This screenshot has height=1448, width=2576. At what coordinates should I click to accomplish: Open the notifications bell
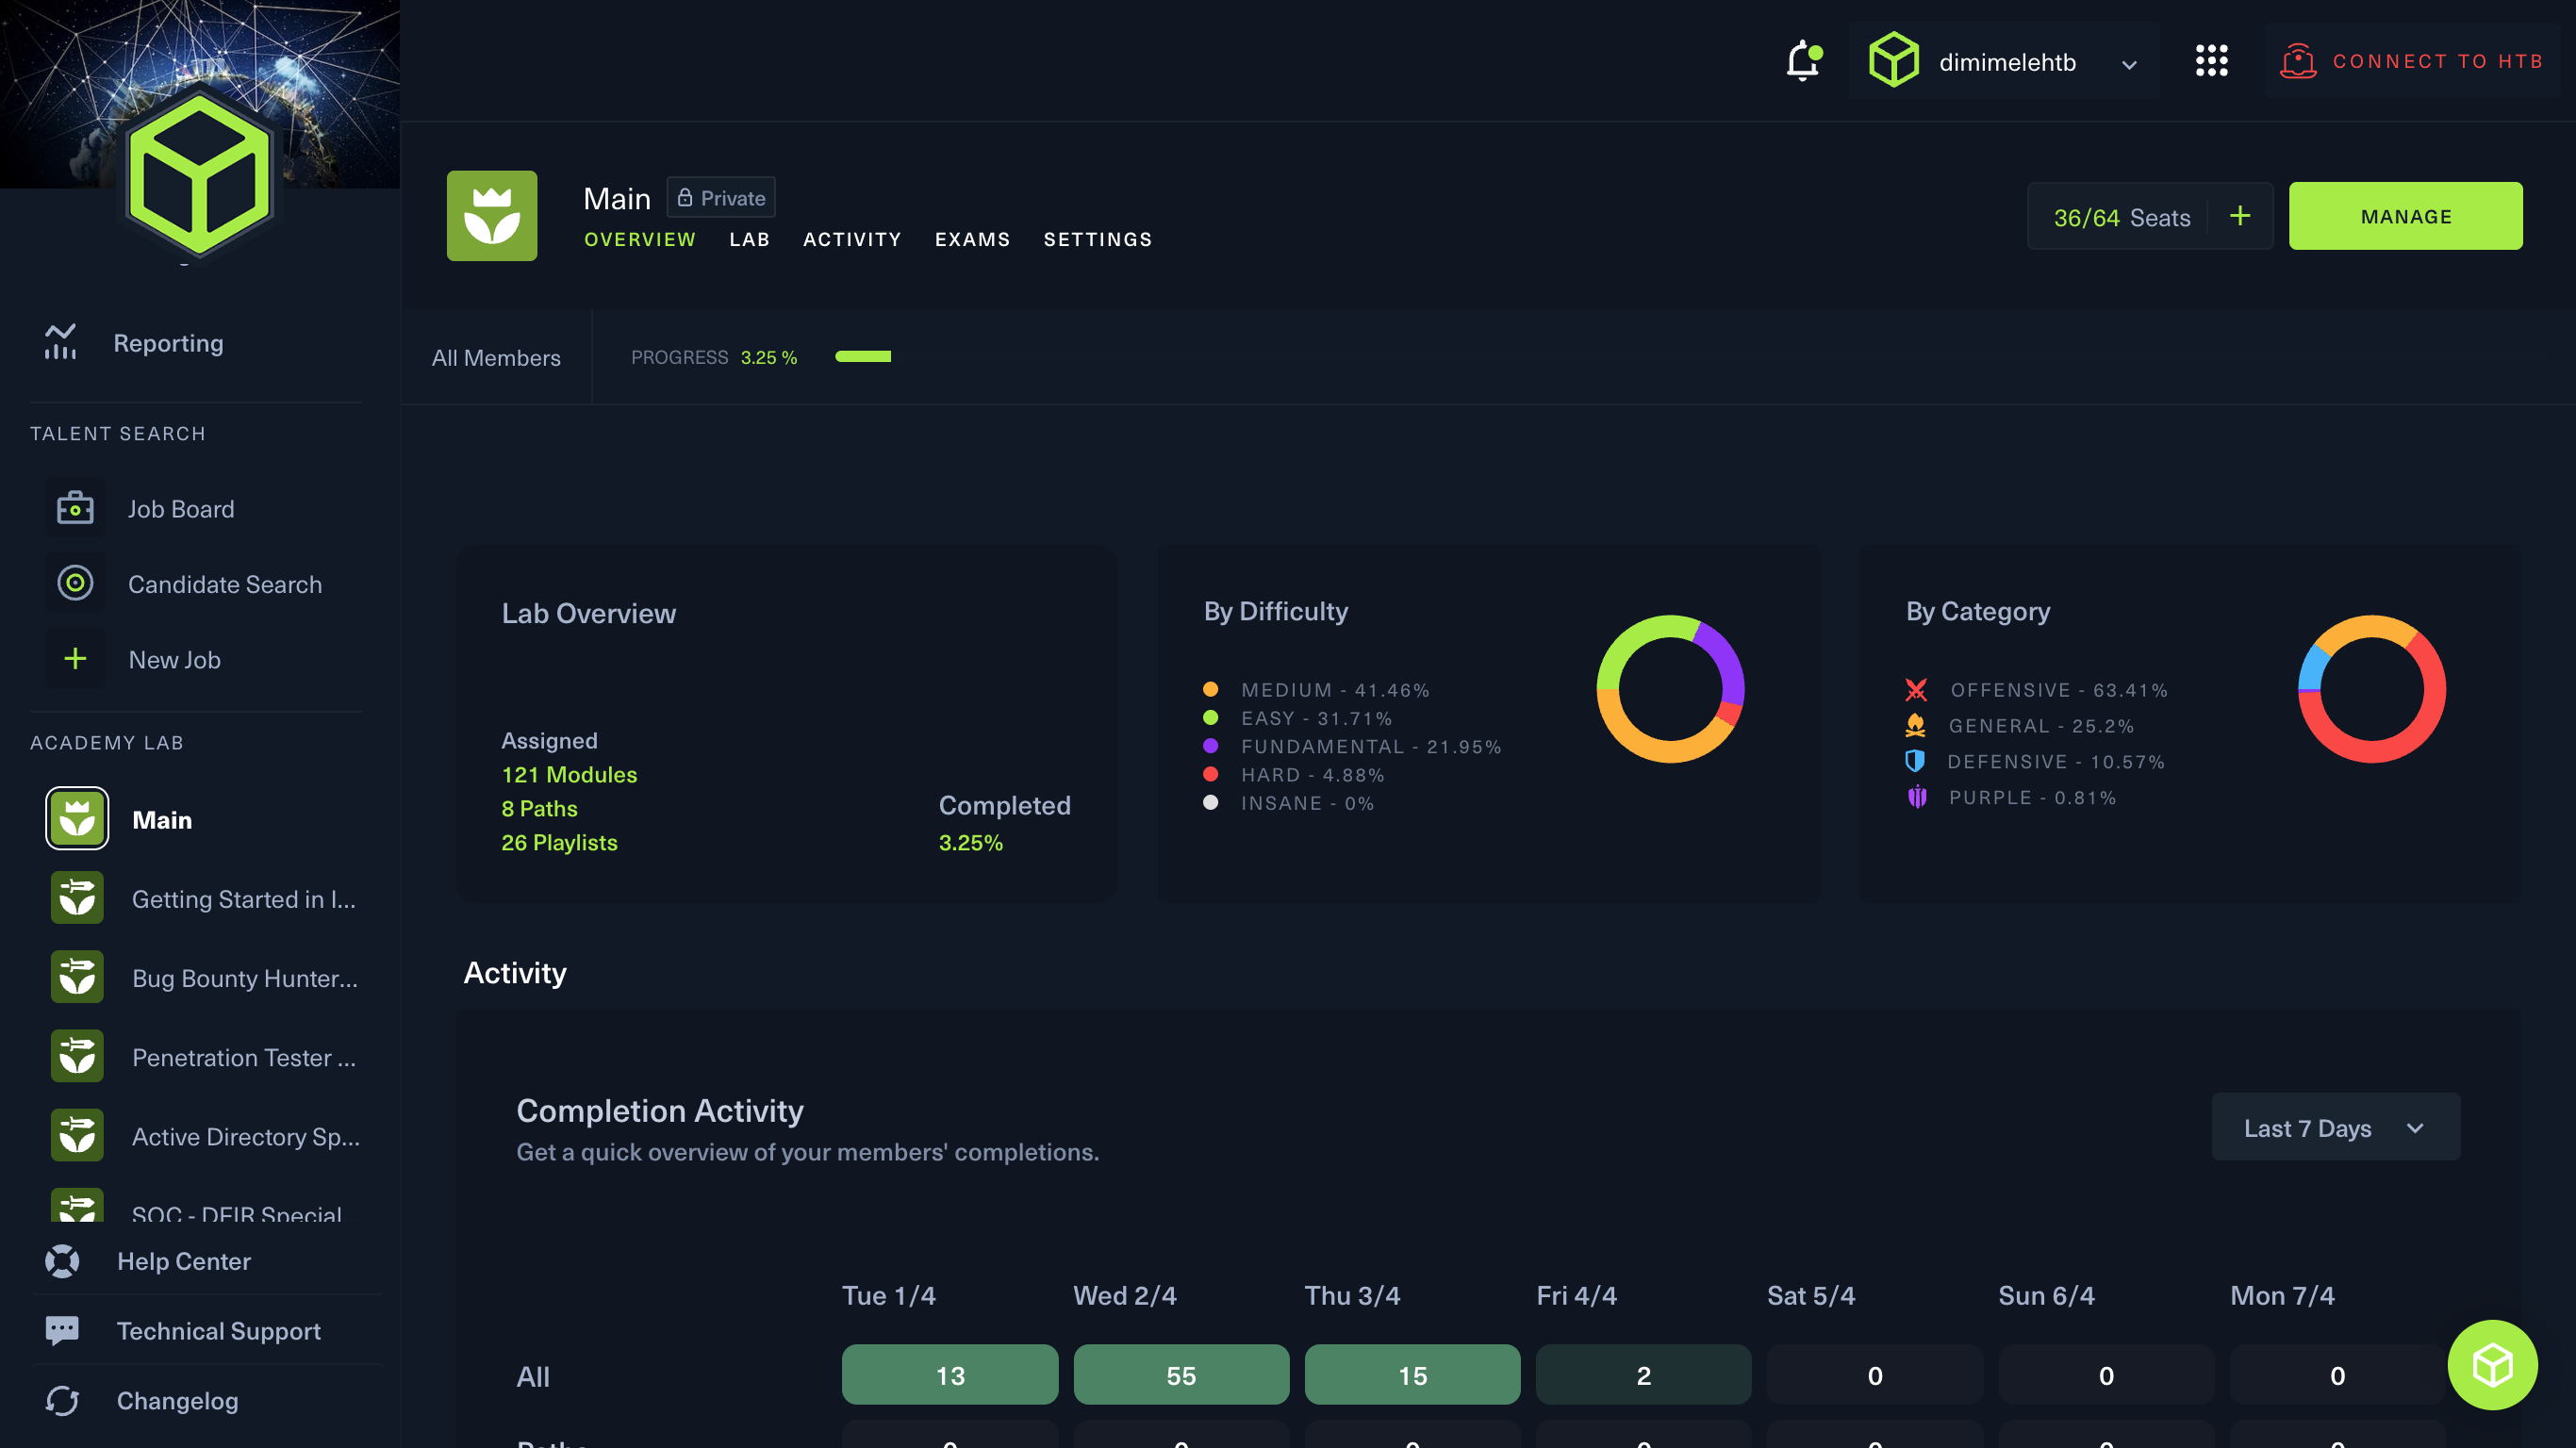1803,61
